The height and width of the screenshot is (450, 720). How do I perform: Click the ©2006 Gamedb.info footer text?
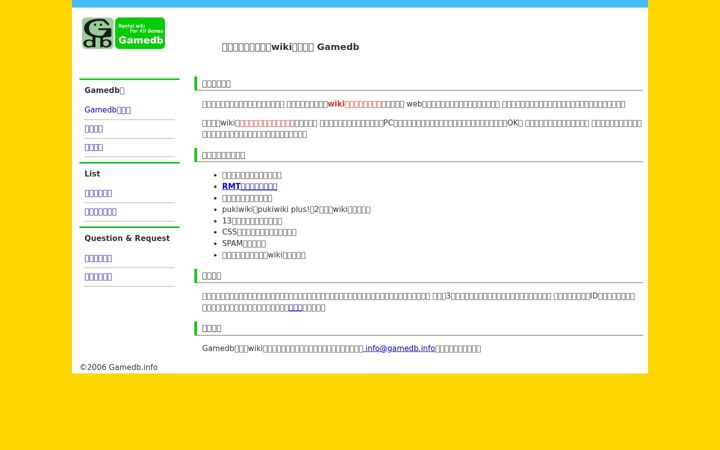(x=118, y=367)
